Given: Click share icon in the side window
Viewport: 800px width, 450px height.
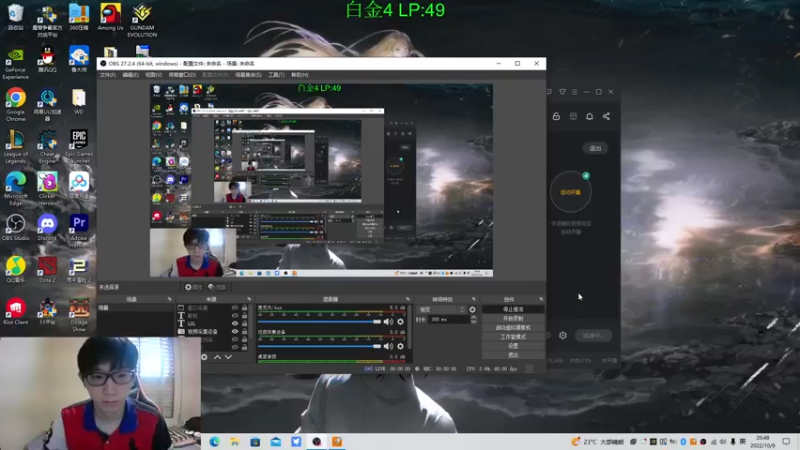Looking at the screenshot, I should pyautogui.click(x=606, y=116).
